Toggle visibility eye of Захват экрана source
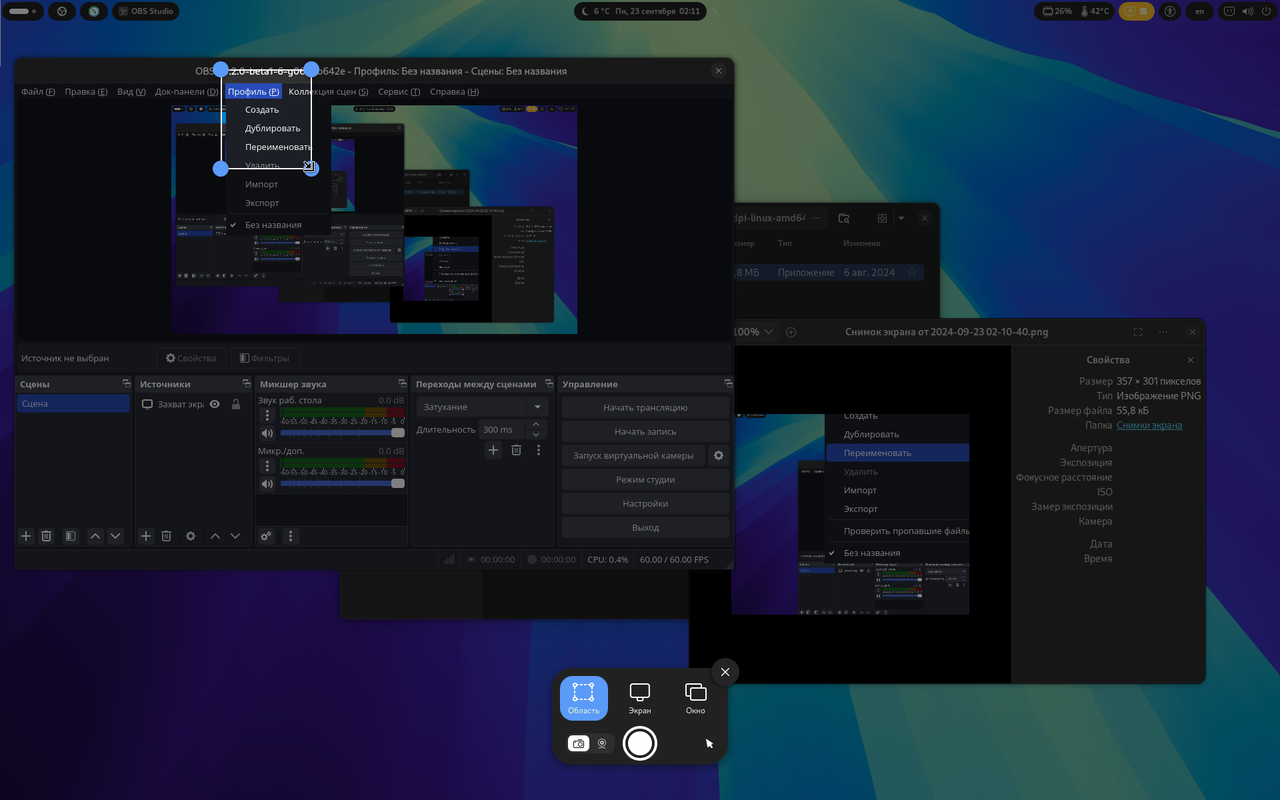The image size is (1280, 800). (214, 404)
